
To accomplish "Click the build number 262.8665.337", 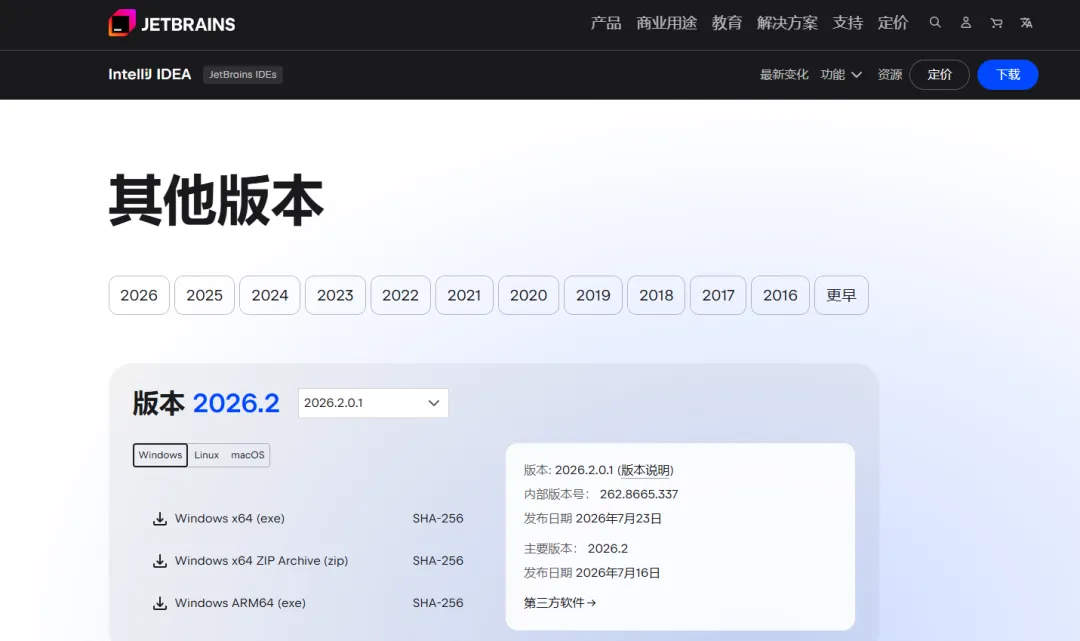I will click(x=639, y=494).
